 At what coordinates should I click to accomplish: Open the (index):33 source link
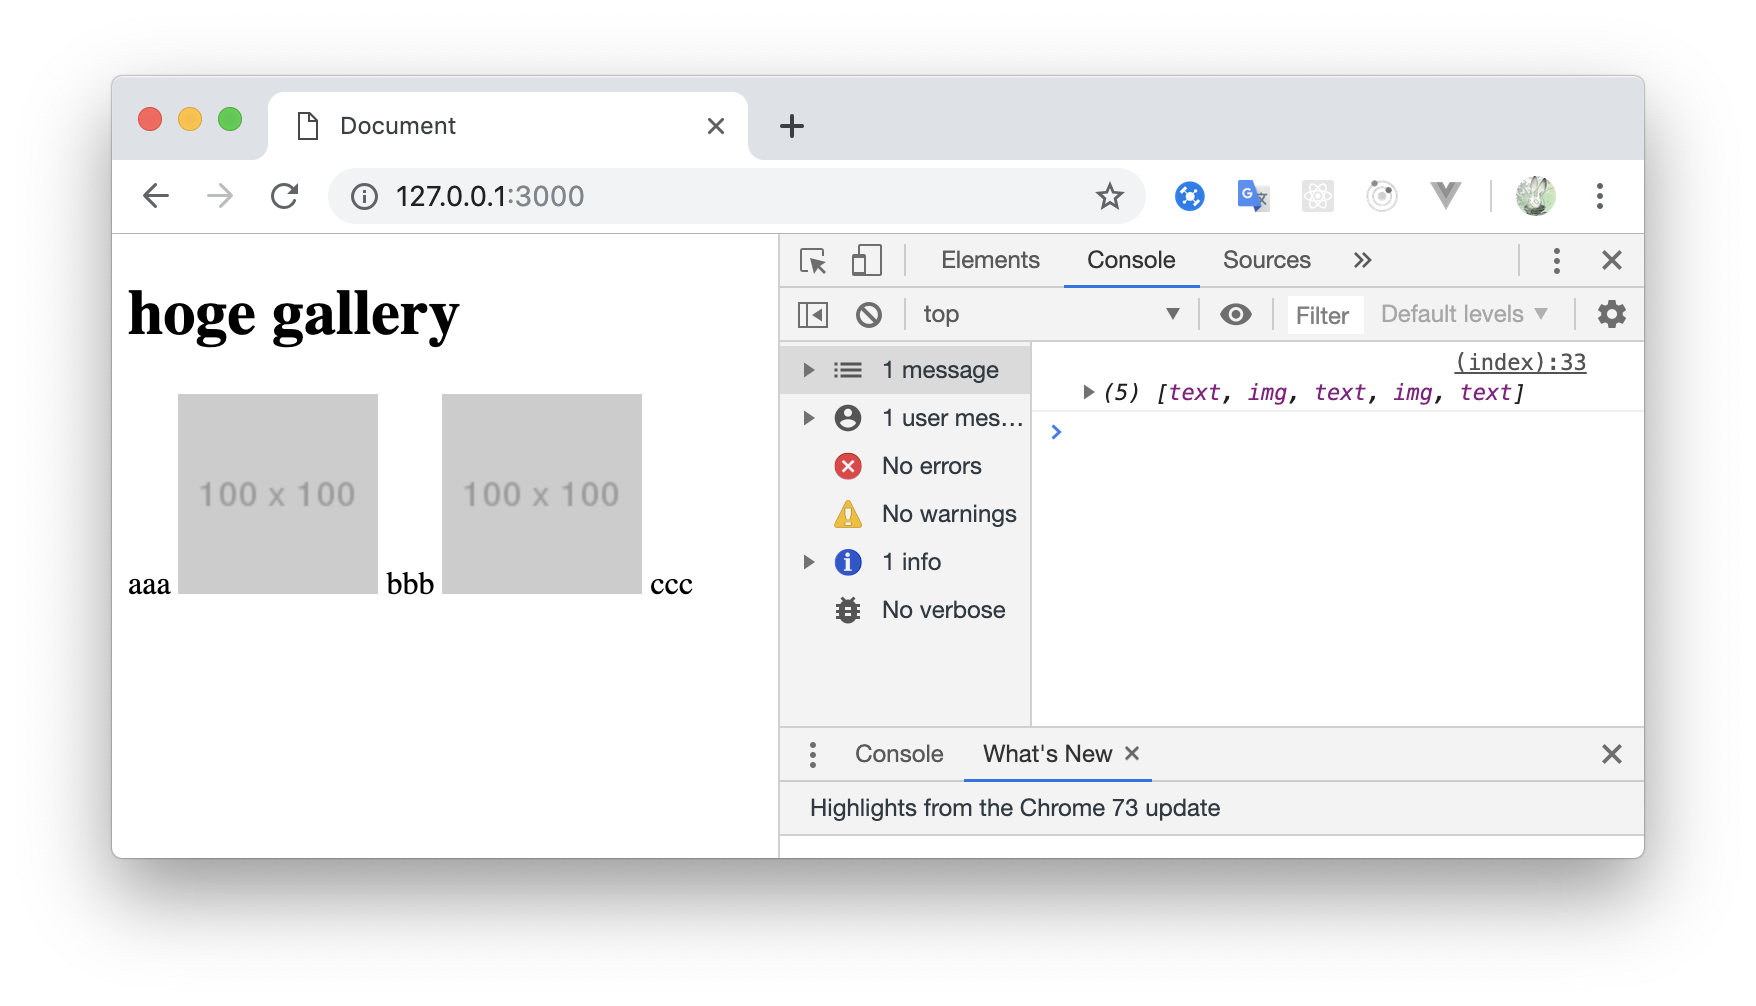[1520, 361]
